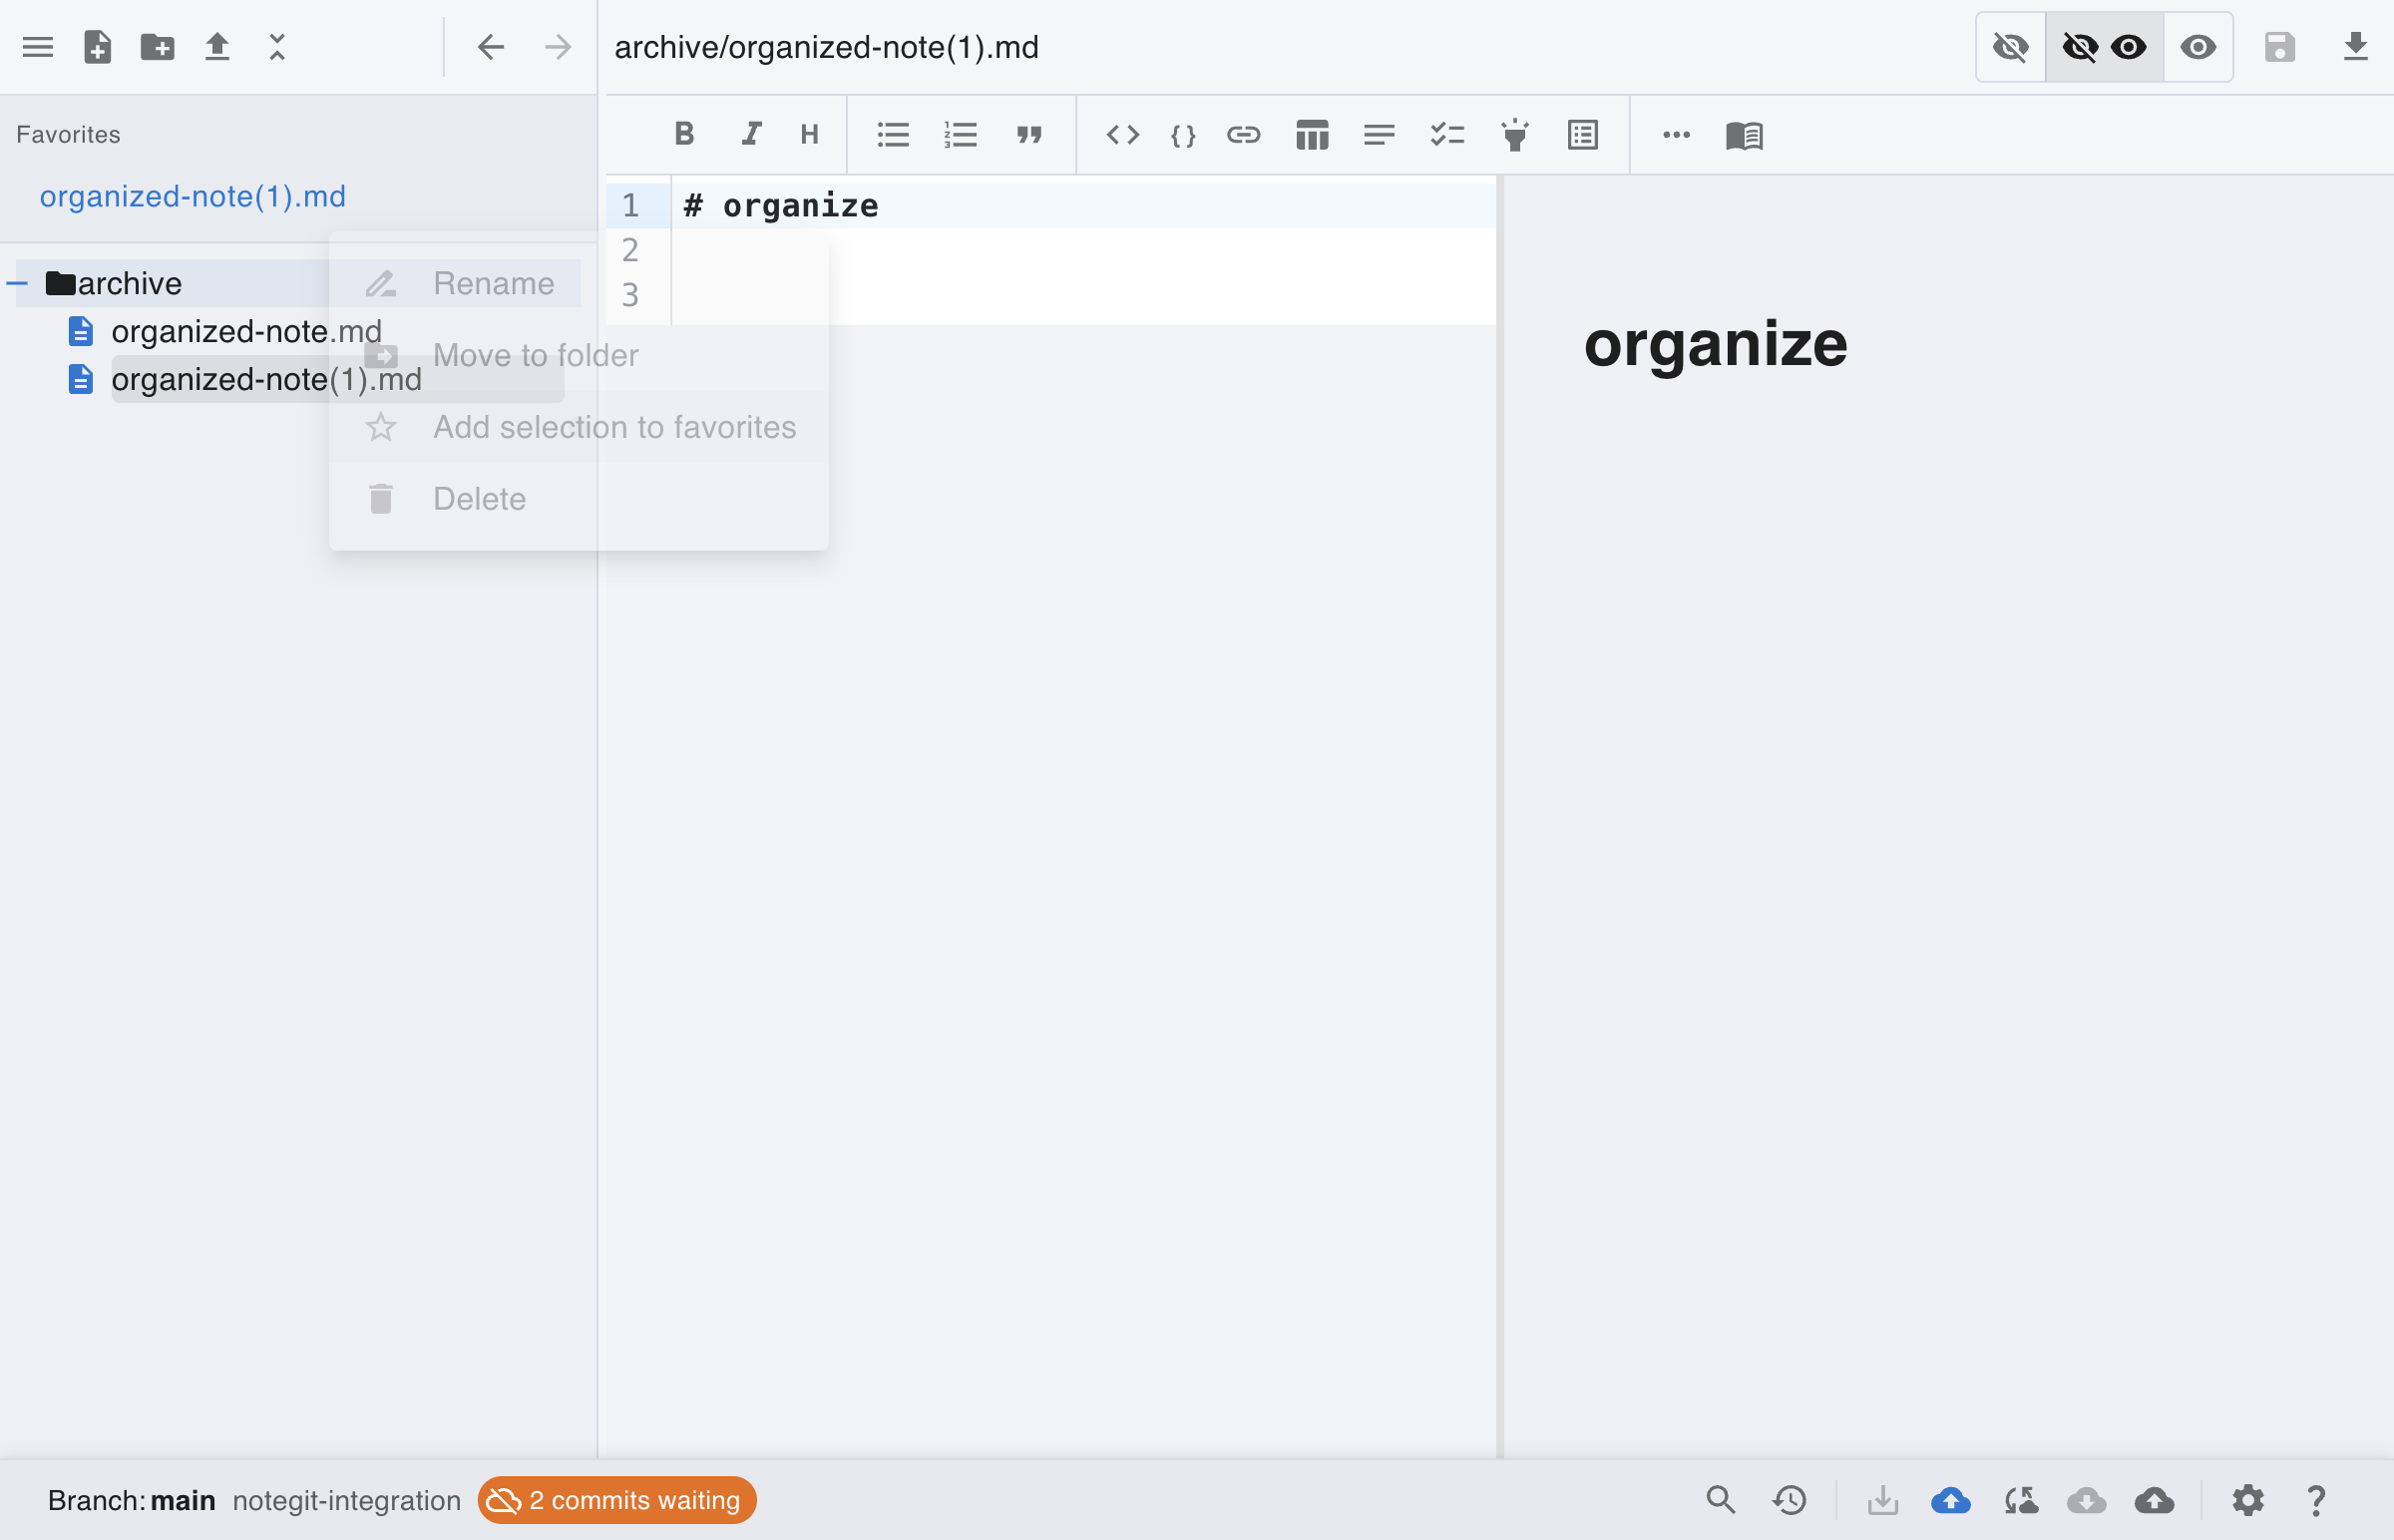Switch to preview-only view
This screenshot has width=2394, height=1540.
[2197, 47]
